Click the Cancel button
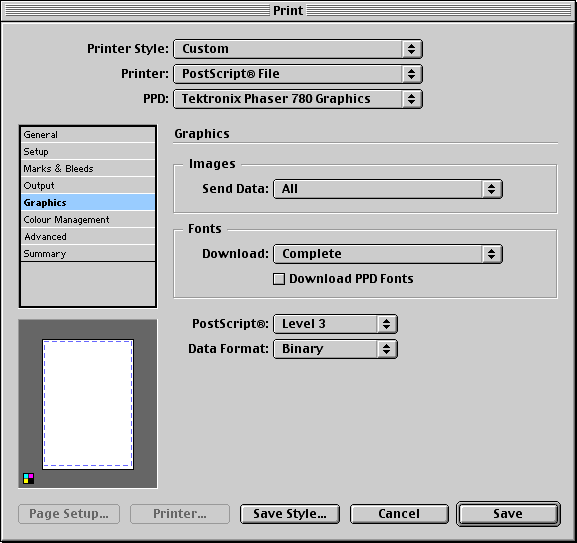The image size is (577, 543). coord(399,514)
